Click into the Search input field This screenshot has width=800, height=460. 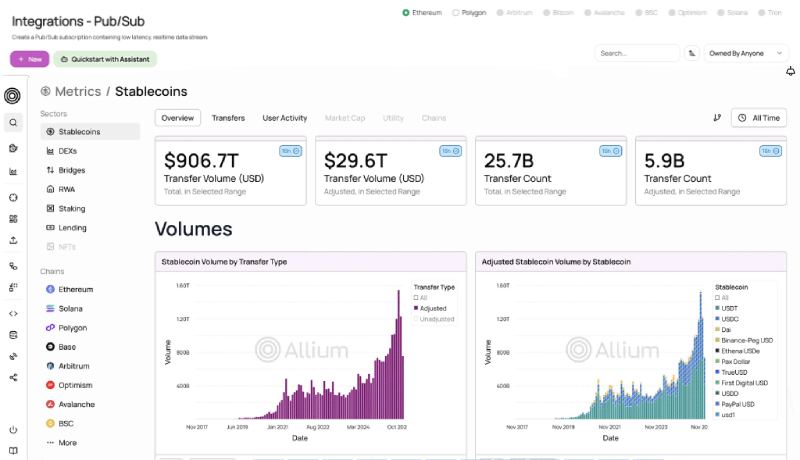pyautogui.click(x=636, y=53)
